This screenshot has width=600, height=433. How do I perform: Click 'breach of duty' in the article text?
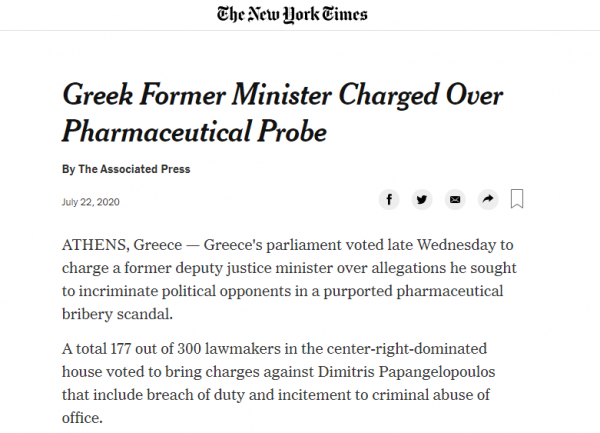213,396
